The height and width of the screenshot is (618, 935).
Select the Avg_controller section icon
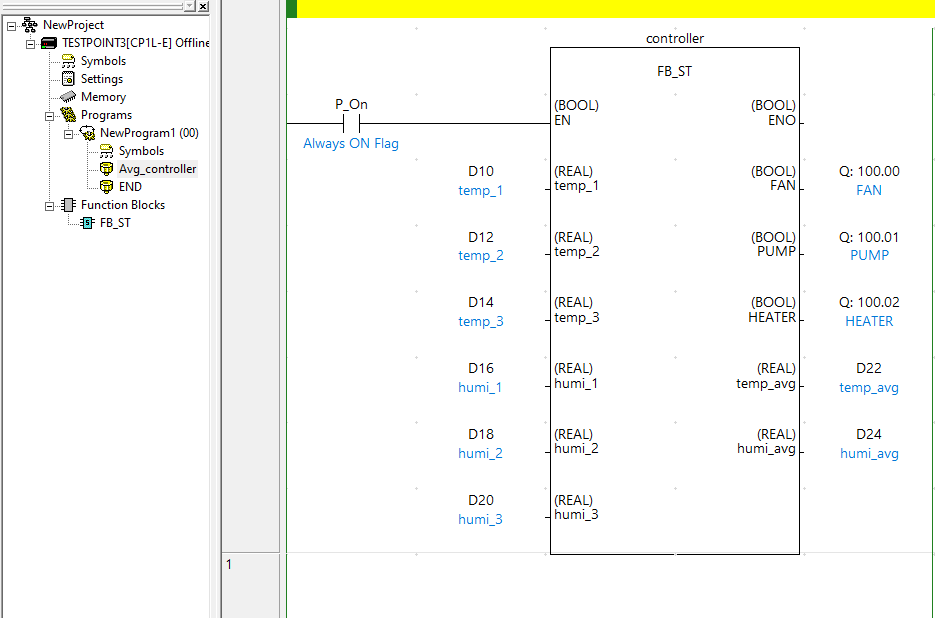point(106,169)
